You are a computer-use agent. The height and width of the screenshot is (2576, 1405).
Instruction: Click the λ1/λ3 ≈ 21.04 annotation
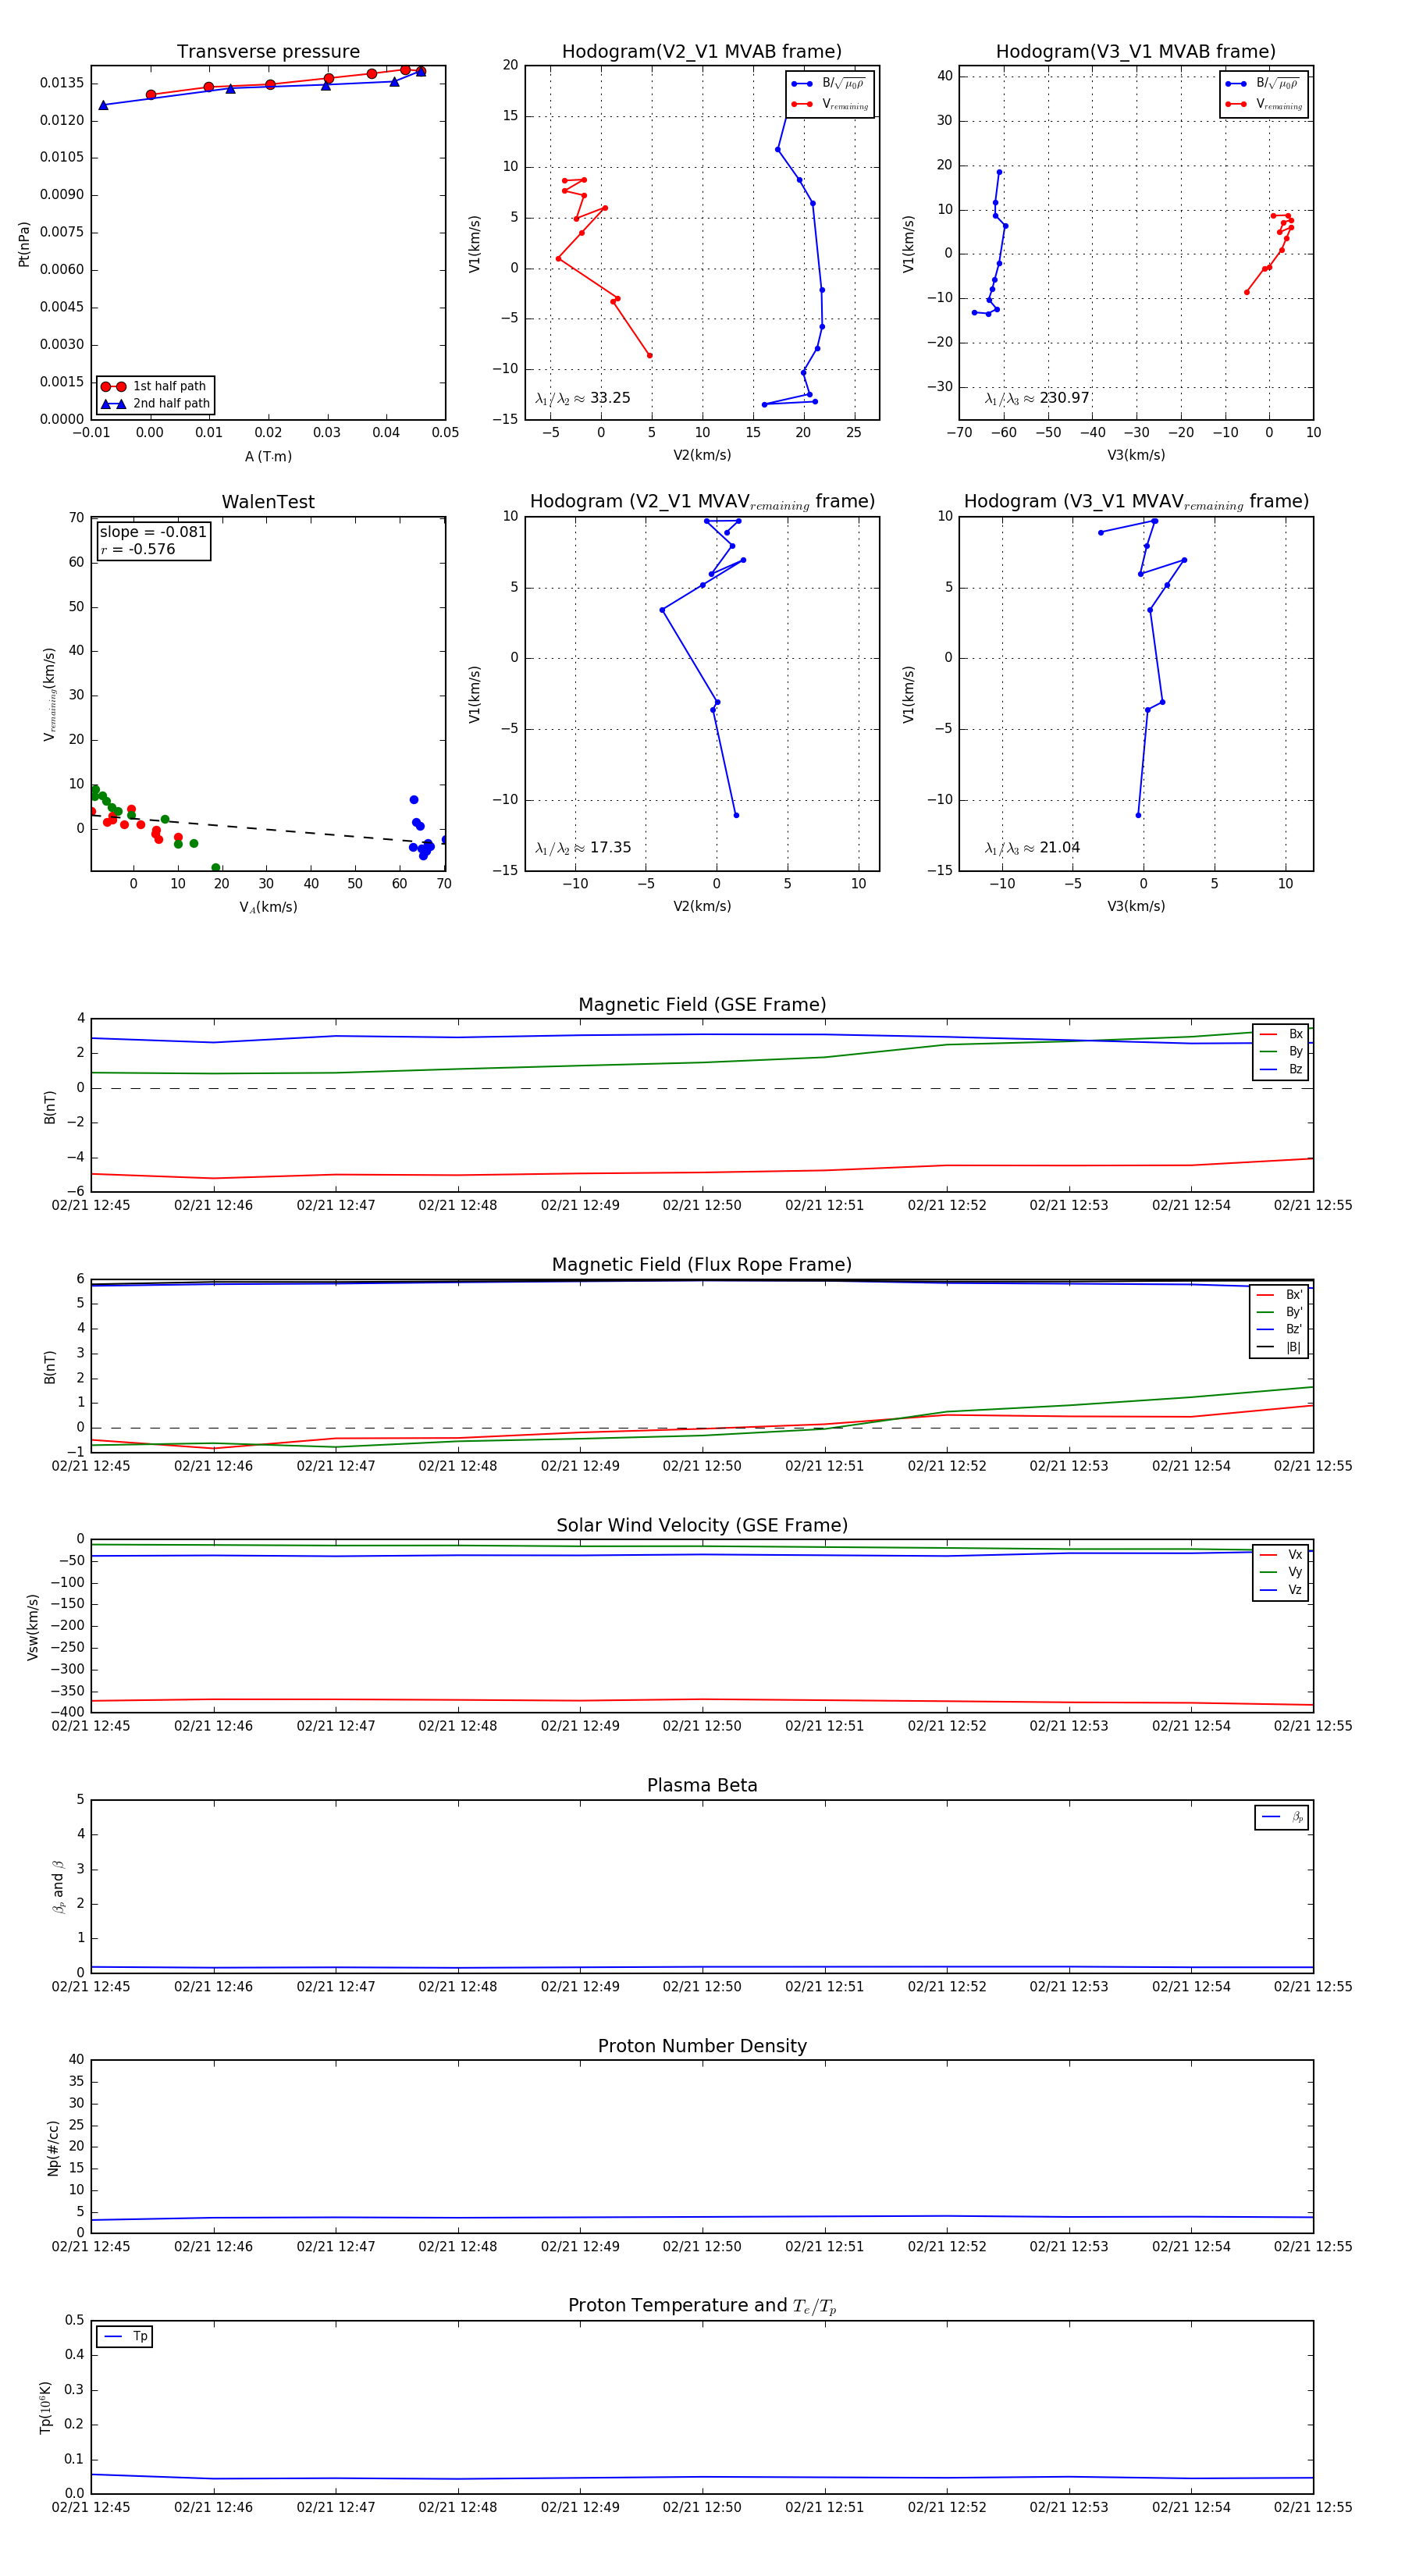tap(1032, 848)
